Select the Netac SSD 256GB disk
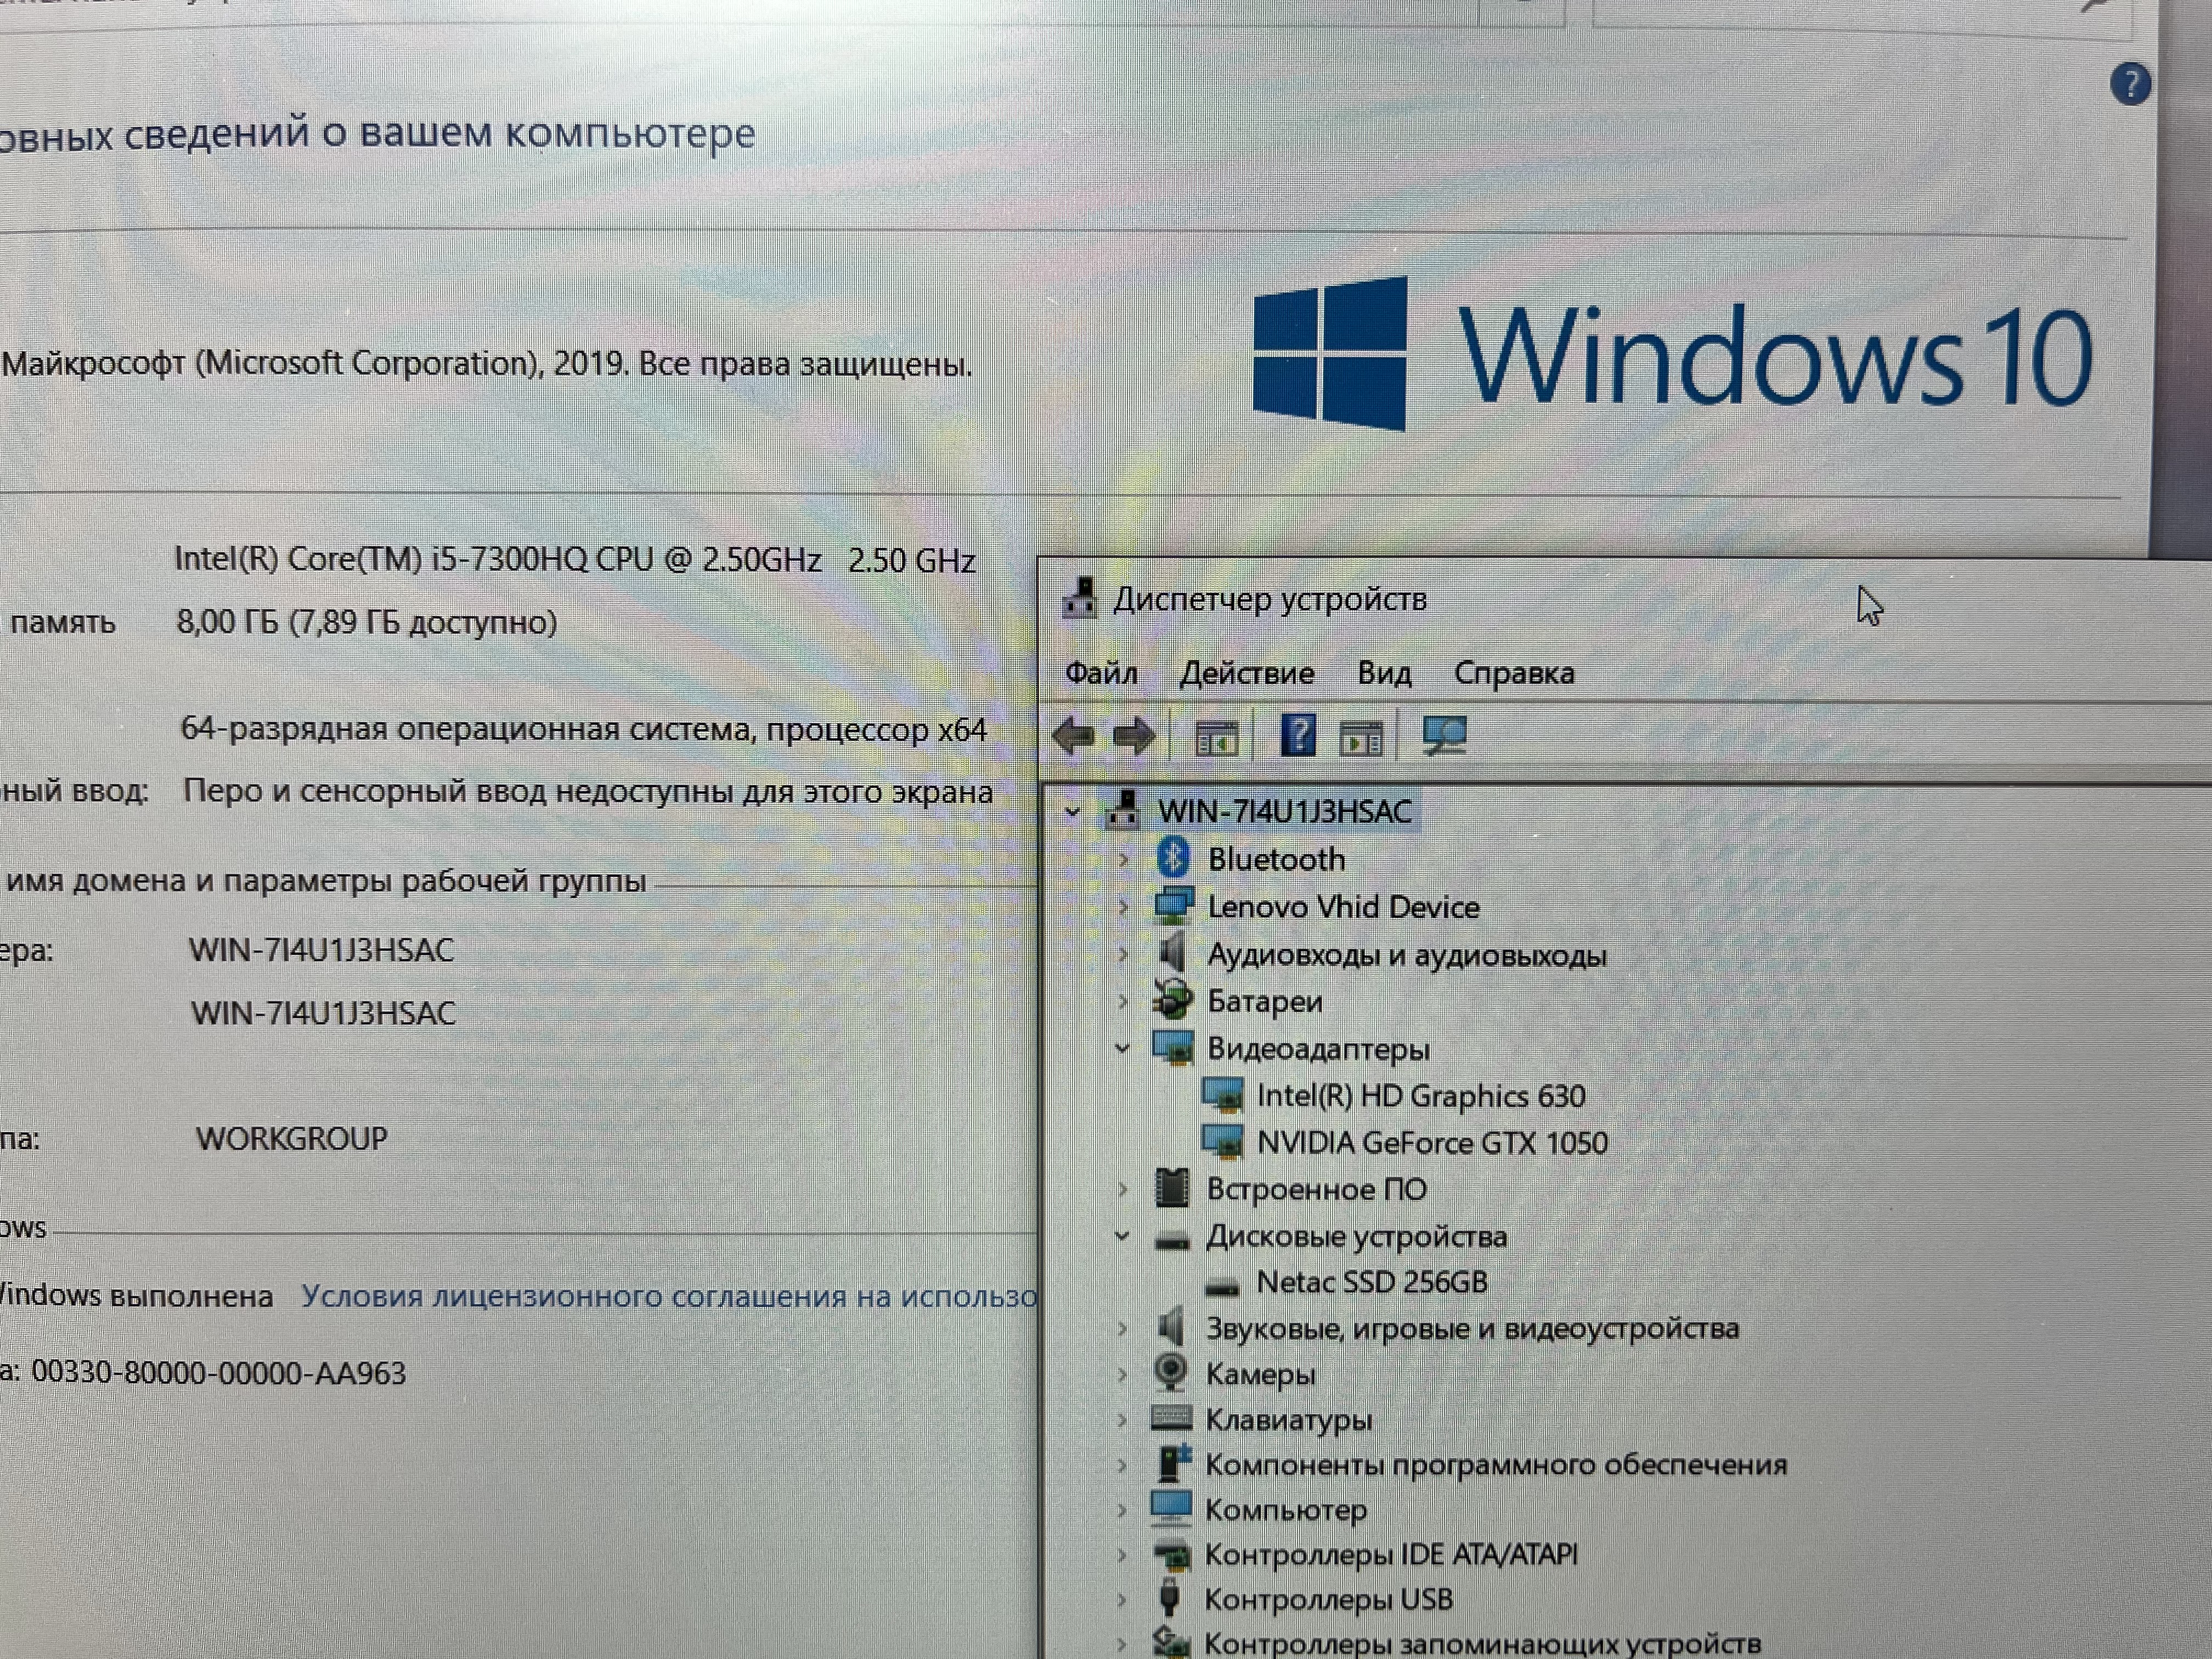Screen dimensions: 2212x1659 tap(1371, 1282)
